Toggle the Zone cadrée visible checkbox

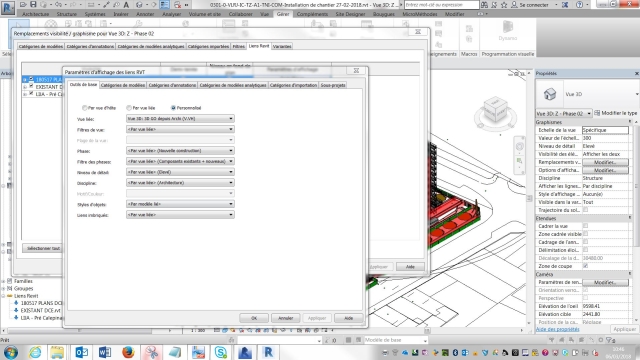585,234
